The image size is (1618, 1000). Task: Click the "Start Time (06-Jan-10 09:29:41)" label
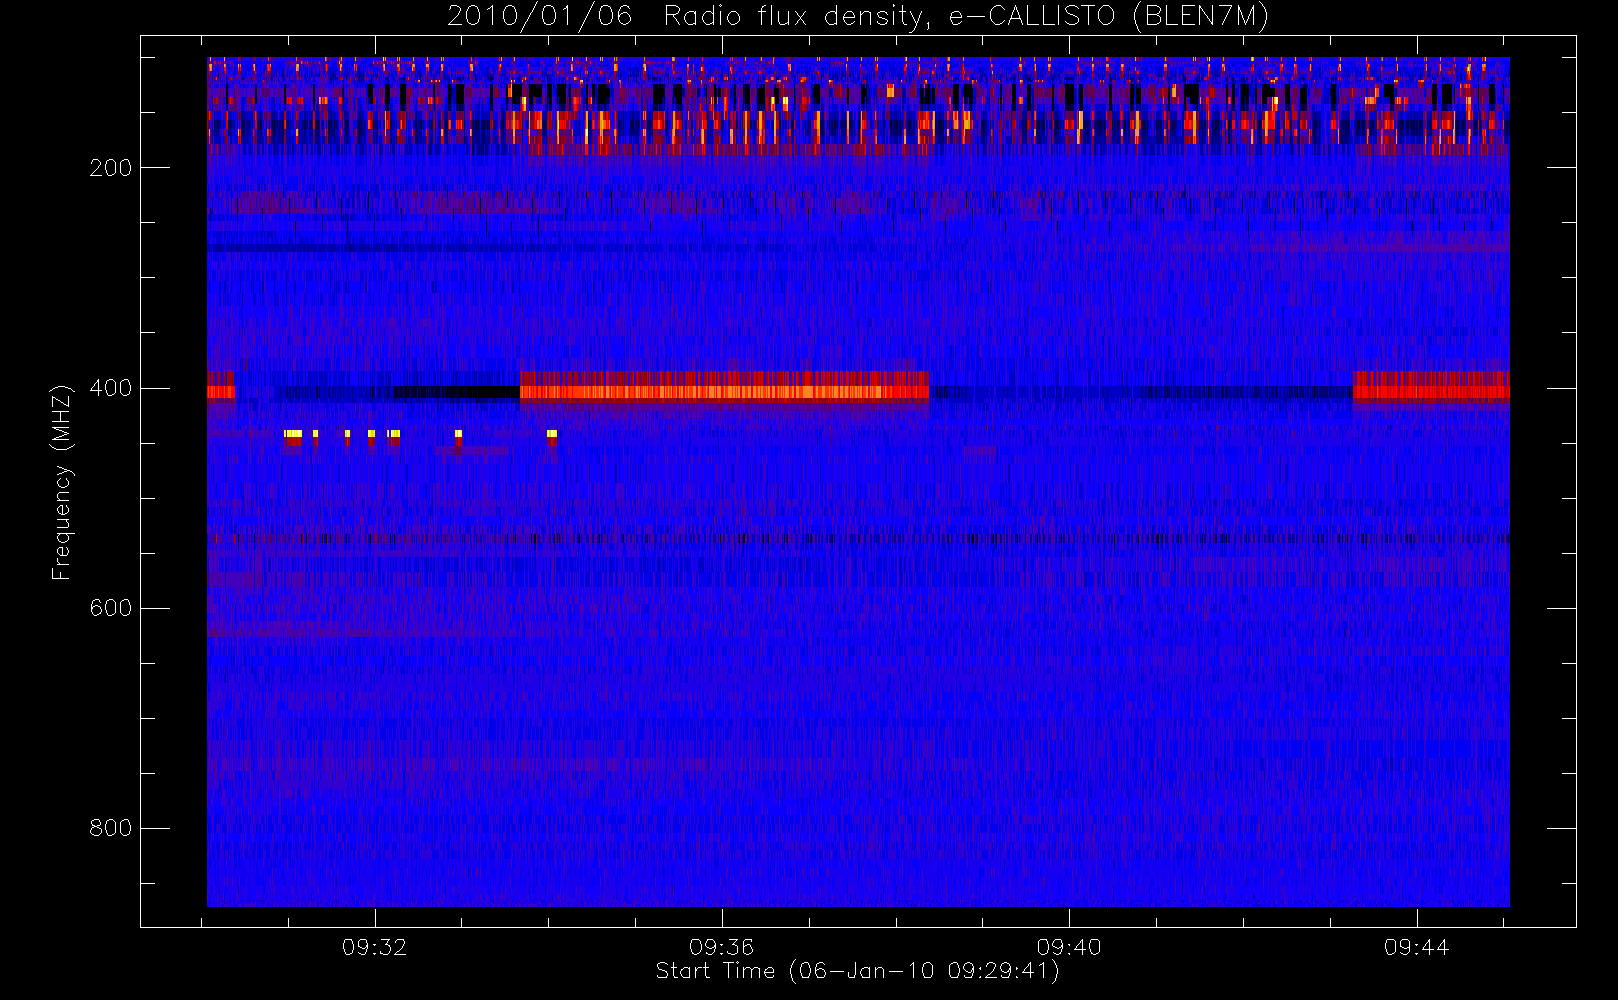coord(857,971)
